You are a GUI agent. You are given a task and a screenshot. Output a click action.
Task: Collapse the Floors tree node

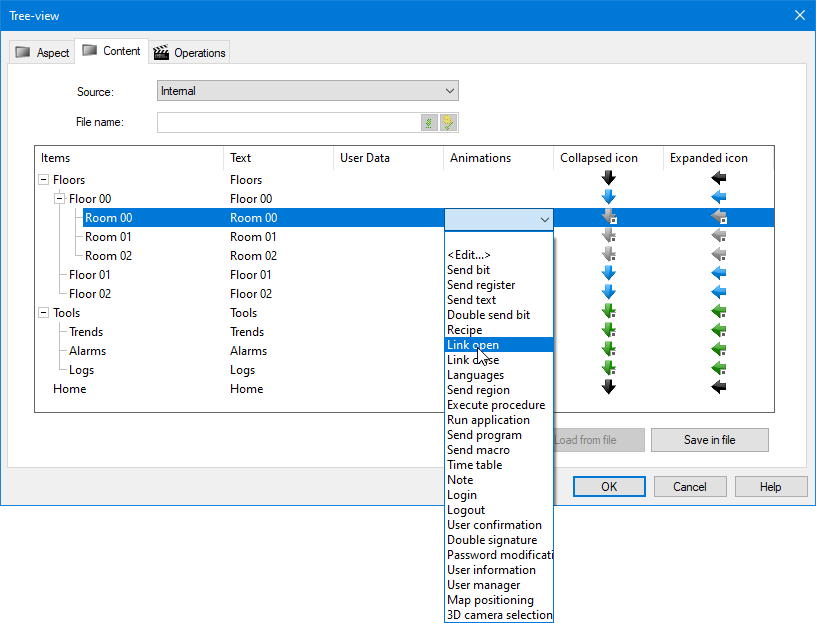[x=43, y=180]
